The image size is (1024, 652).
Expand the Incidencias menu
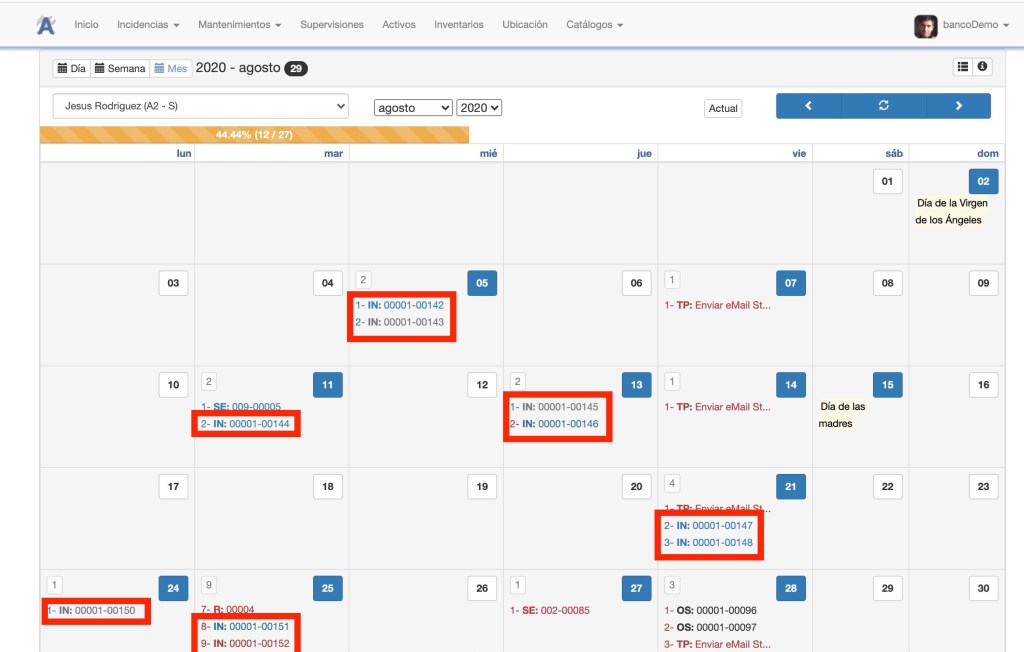(148, 25)
